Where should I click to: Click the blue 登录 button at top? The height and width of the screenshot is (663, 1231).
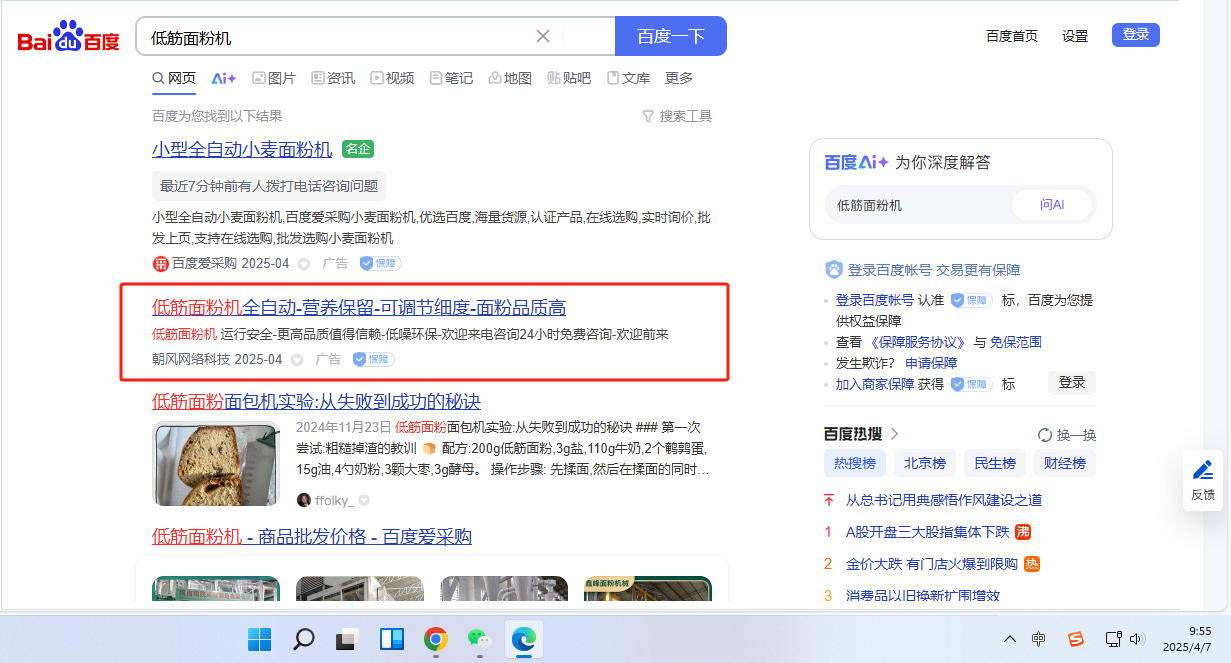point(1136,35)
